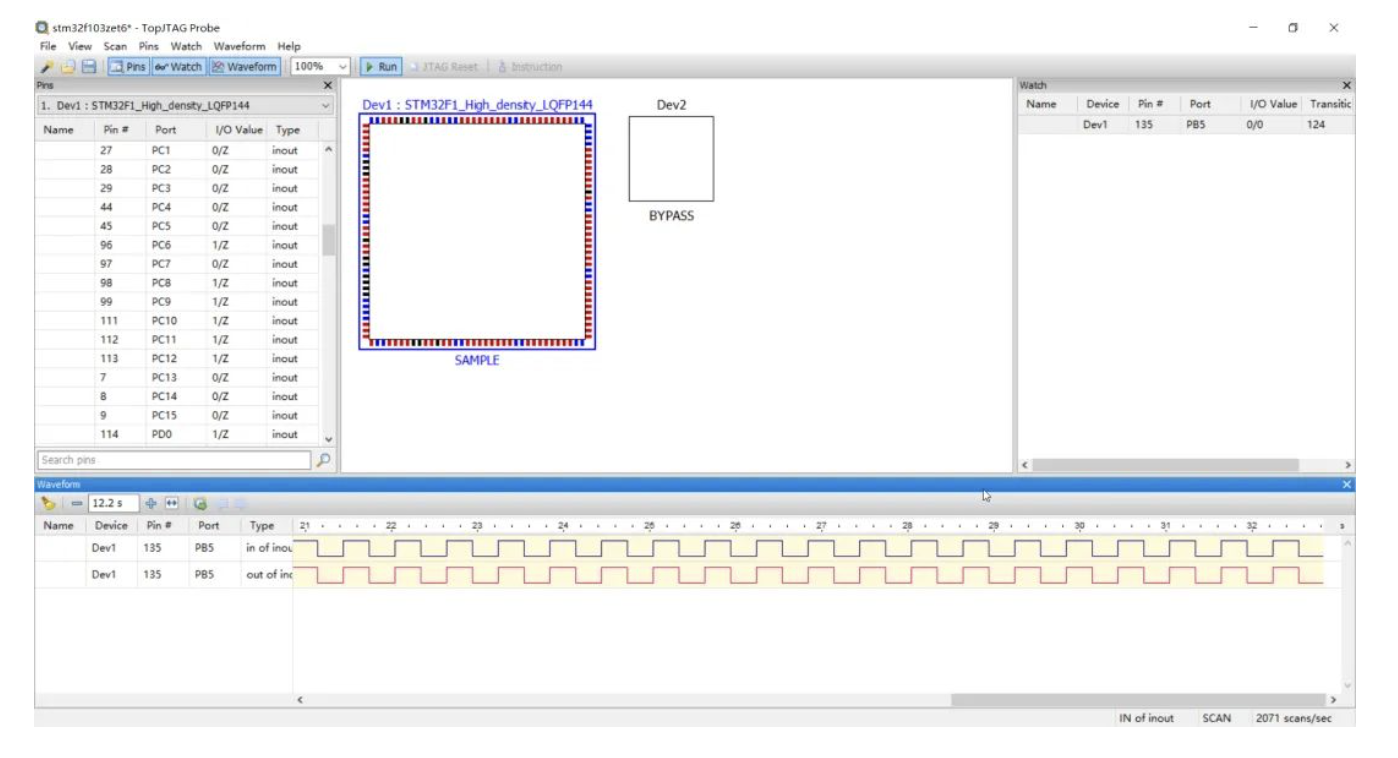Open the Scan menu
This screenshot has height=758, width=1398.
click(115, 46)
